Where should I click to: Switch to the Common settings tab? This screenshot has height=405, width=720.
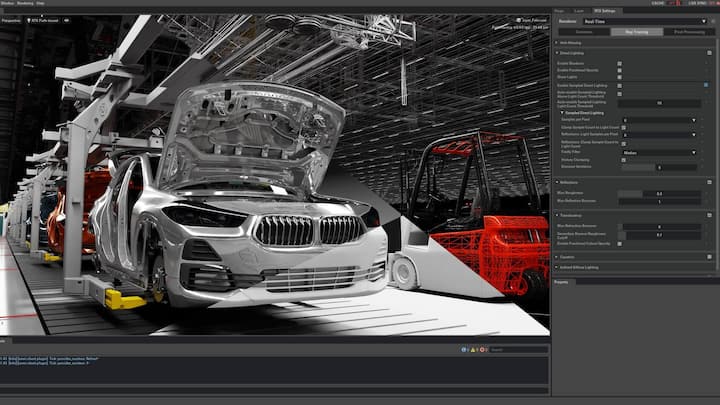pos(584,32)
